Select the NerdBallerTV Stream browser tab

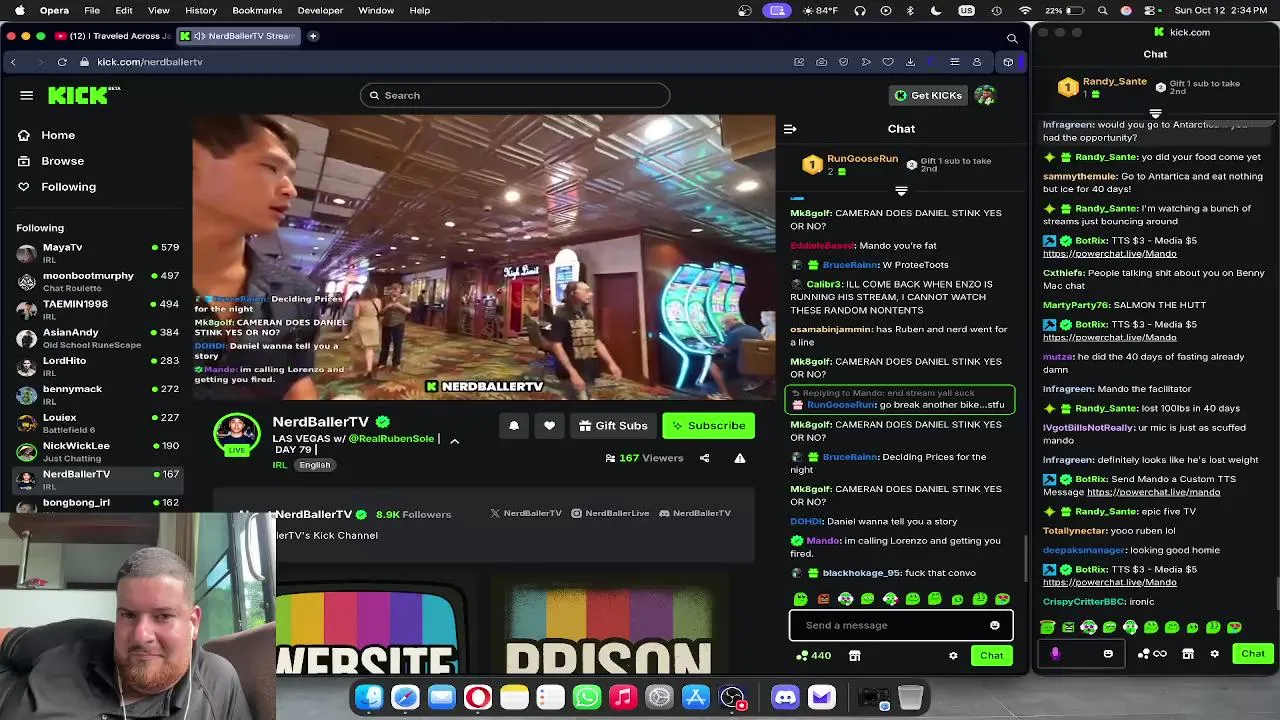point(237,36)
